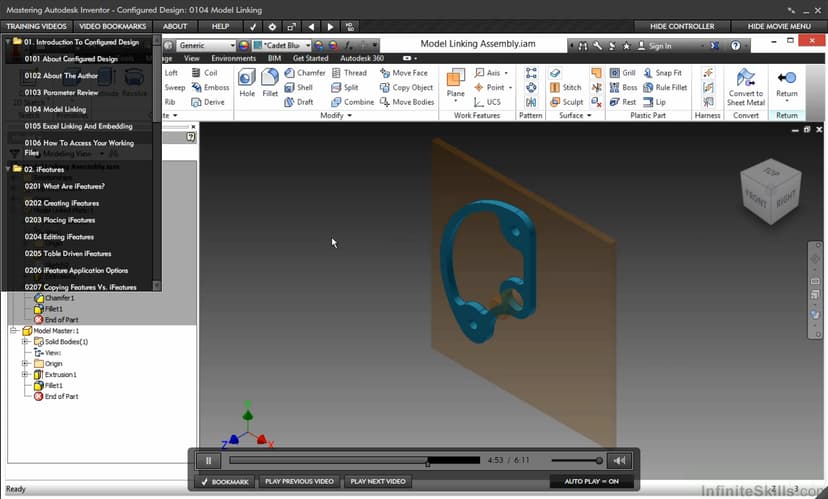This screenshot has height=499, width=828.
Task: Mute the video audio
Action: (619, 461)
